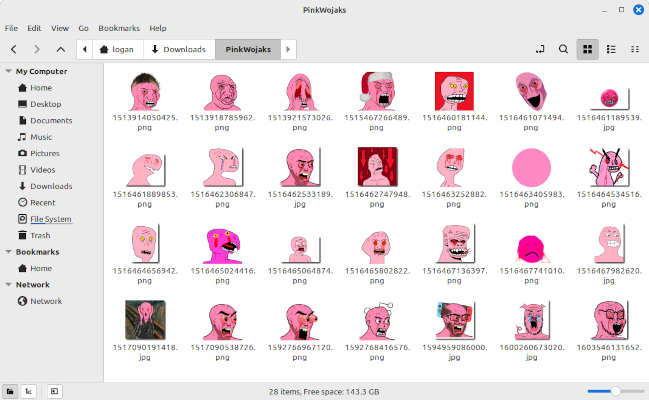Collapse the My Computer section
The width and height of the screenshot is (649, 400).
coord(8,71)
